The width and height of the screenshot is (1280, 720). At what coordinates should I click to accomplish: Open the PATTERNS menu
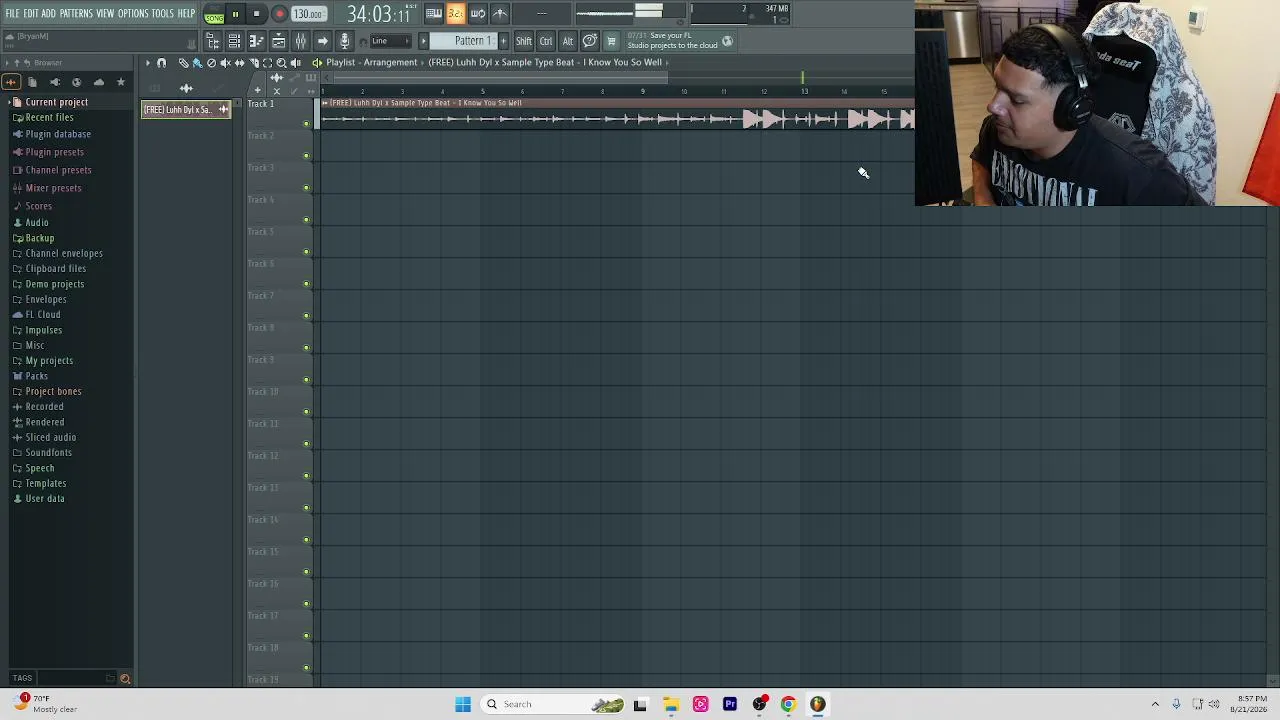(x=76, y=13)
